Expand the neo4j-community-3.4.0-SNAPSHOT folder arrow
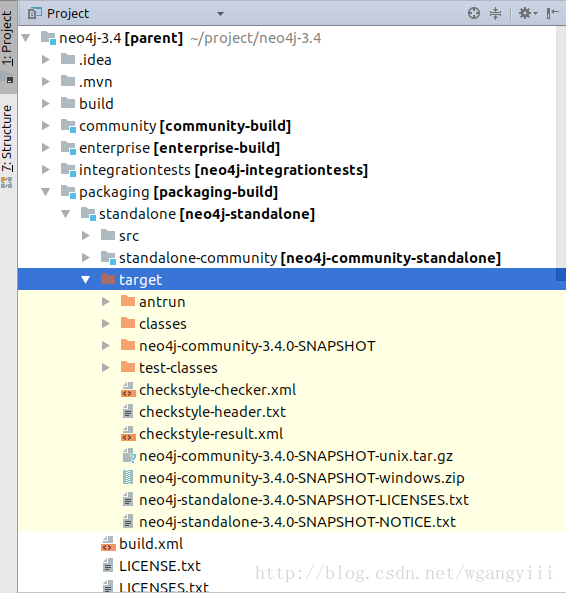566x593 pixels. [x=106, y=345]
